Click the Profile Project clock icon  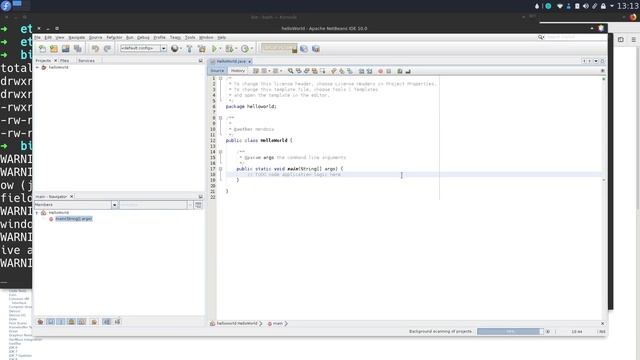[244, 49]
